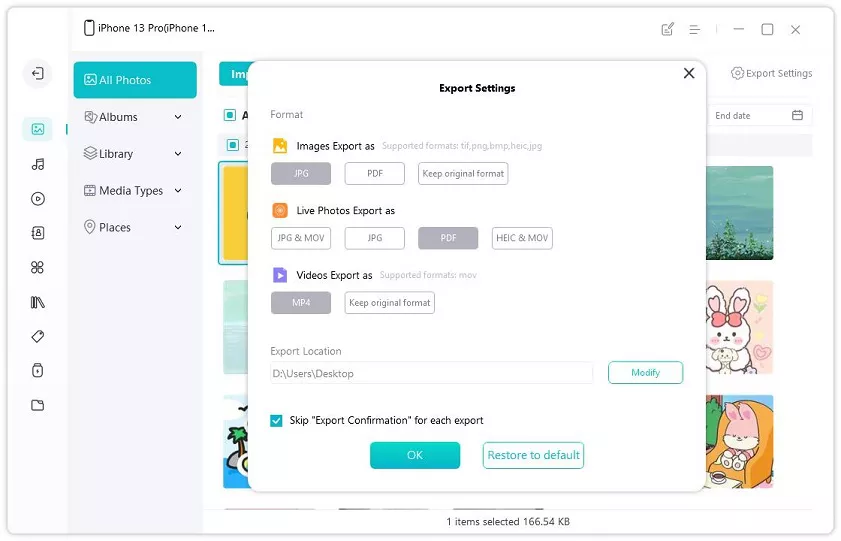The image size is (841, 541).
Task: Select HEIC & MOV for Live Photos
Action: tap(522, 238)
